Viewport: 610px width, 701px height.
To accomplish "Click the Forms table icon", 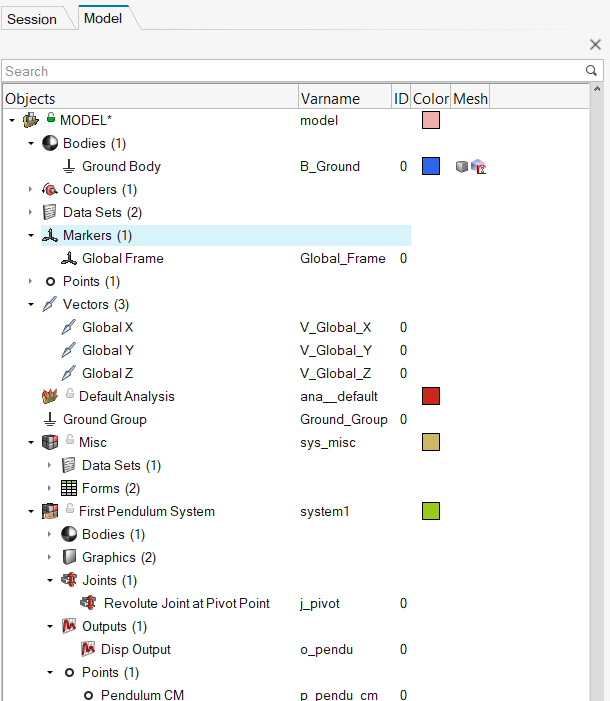I will (x=69, y=489).
